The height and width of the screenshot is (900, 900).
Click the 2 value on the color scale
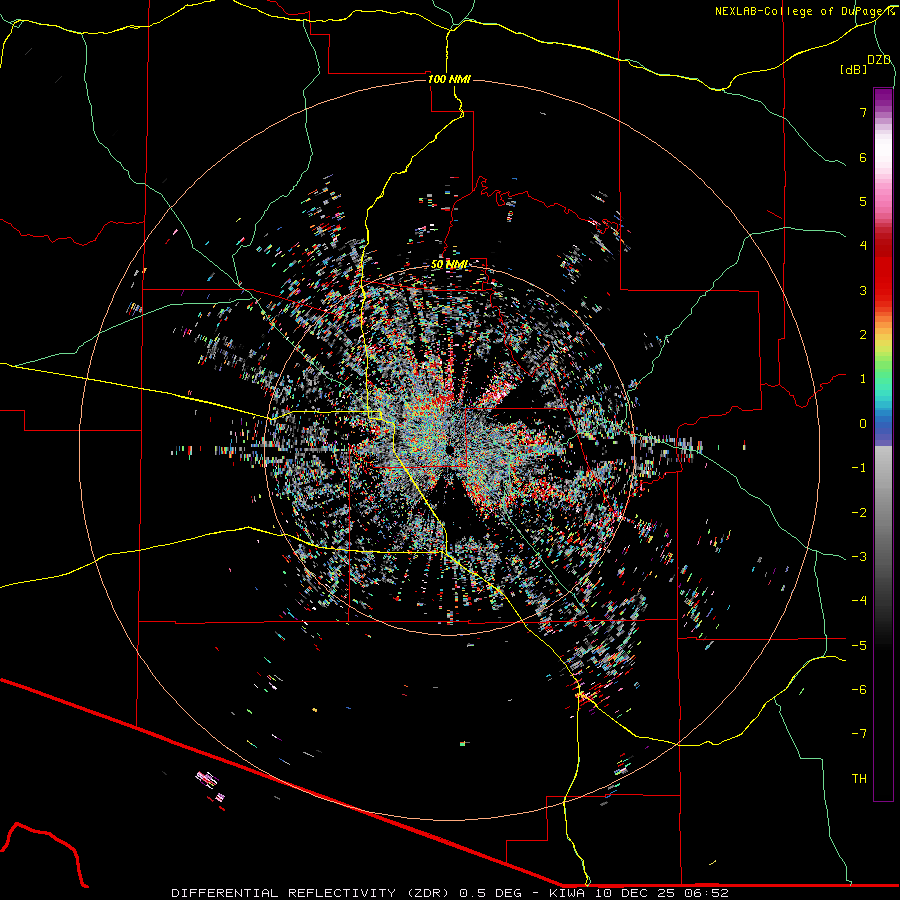tap(863, 335)
